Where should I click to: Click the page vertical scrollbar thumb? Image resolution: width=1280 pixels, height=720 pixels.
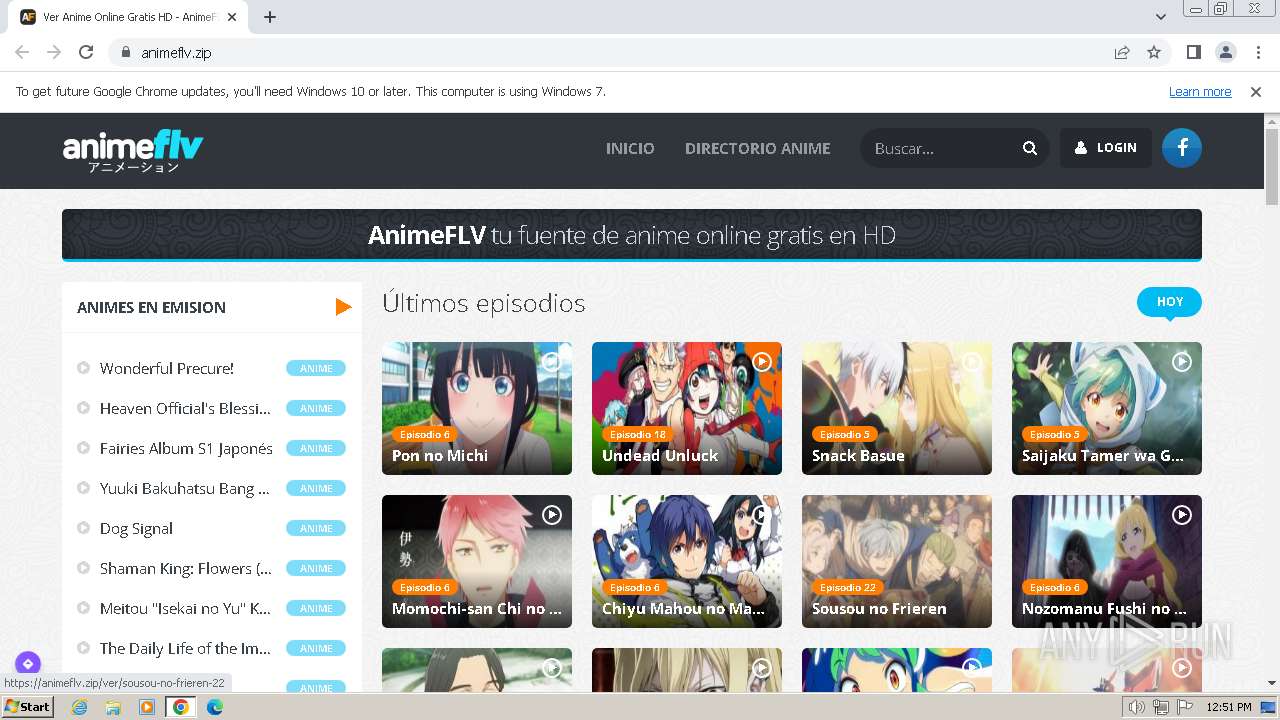[1272, 165]
